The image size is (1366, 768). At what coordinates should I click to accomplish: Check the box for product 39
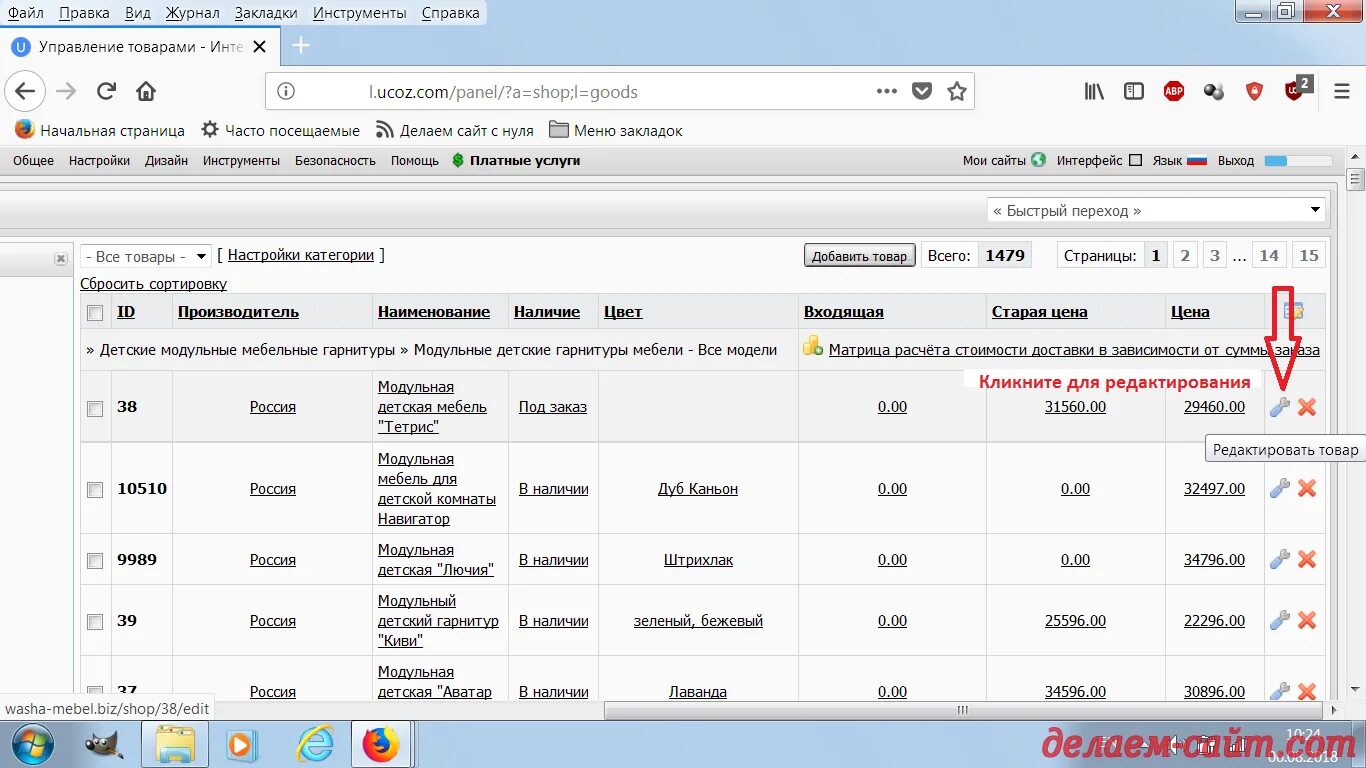tap(95, 622)
